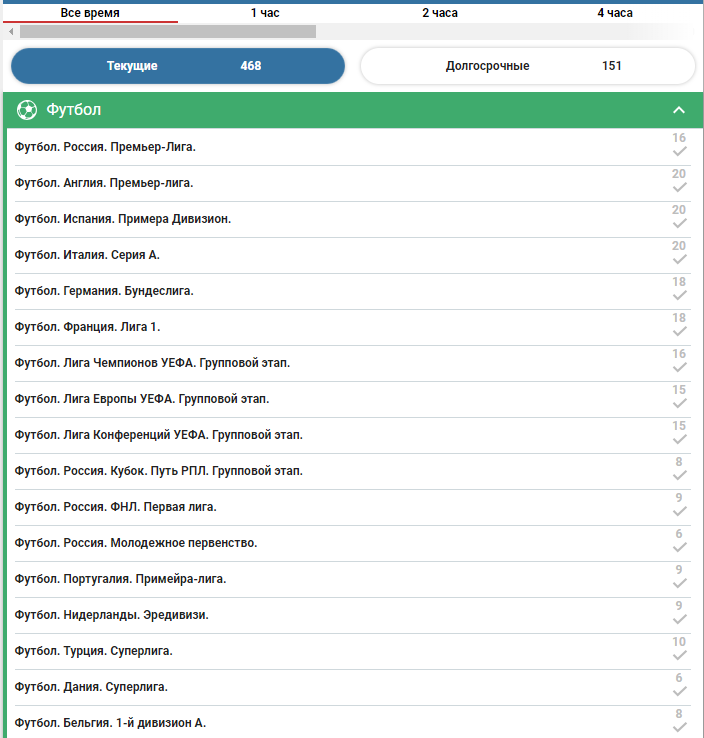
Task: Open Лига Европы УЕФА. Групповой этап.
Action: coord(142,399)
